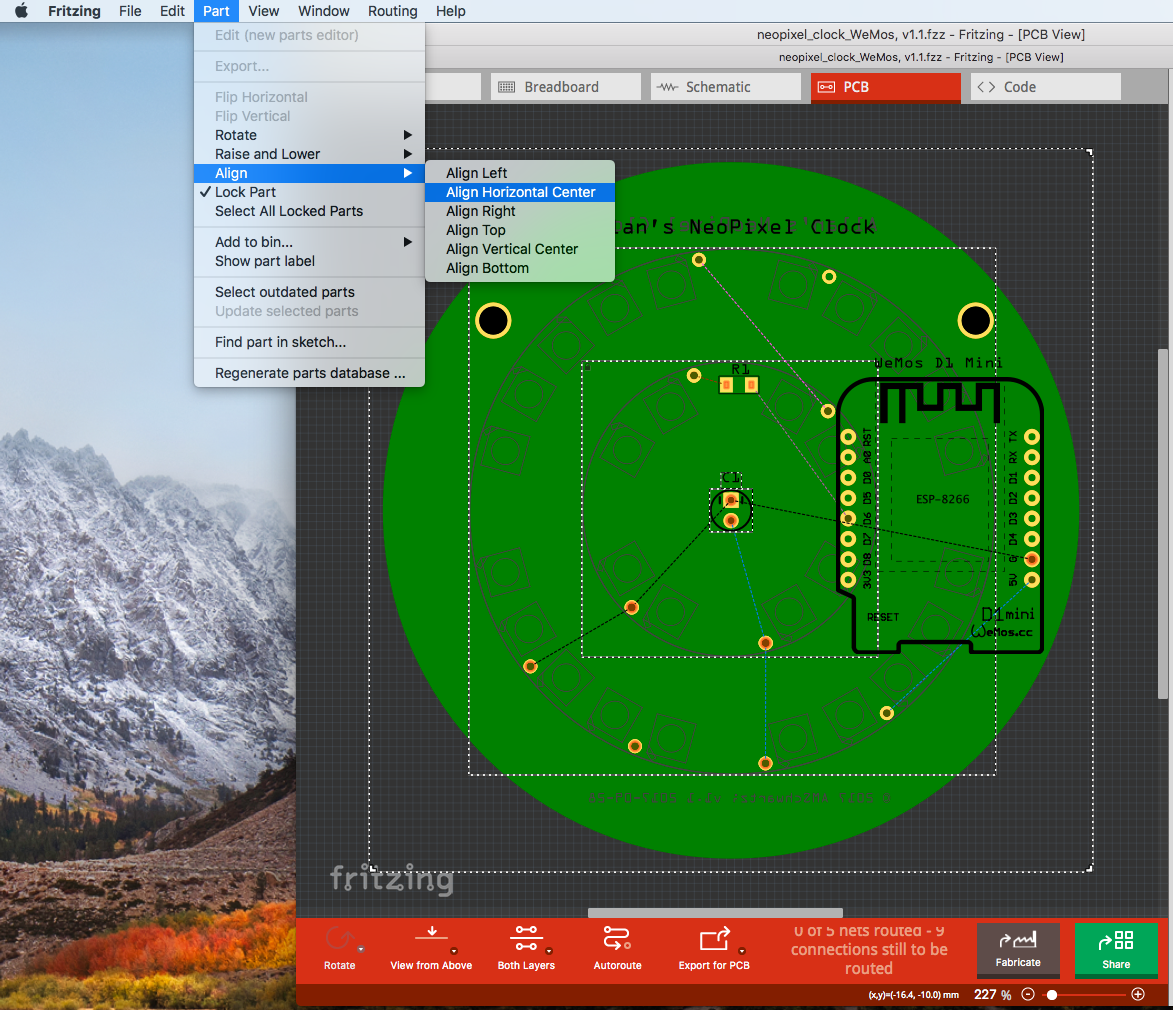Run the Autoroute tool
This screenshot has height=1010, width=1173.
coord(617,938)
